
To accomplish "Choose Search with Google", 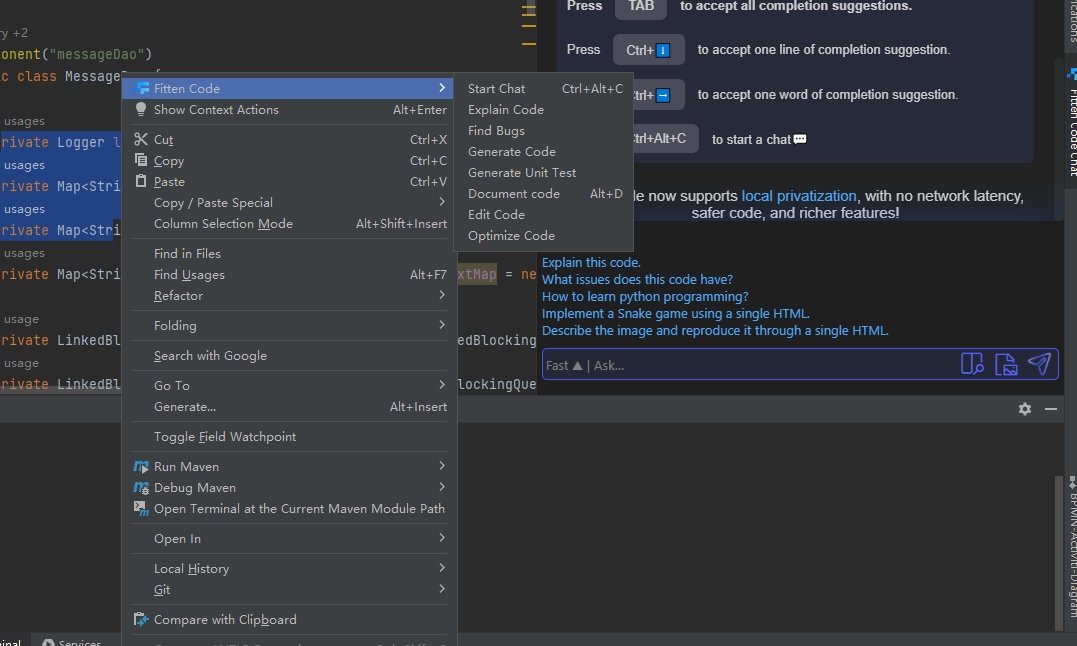I will (x=289, y=356).
